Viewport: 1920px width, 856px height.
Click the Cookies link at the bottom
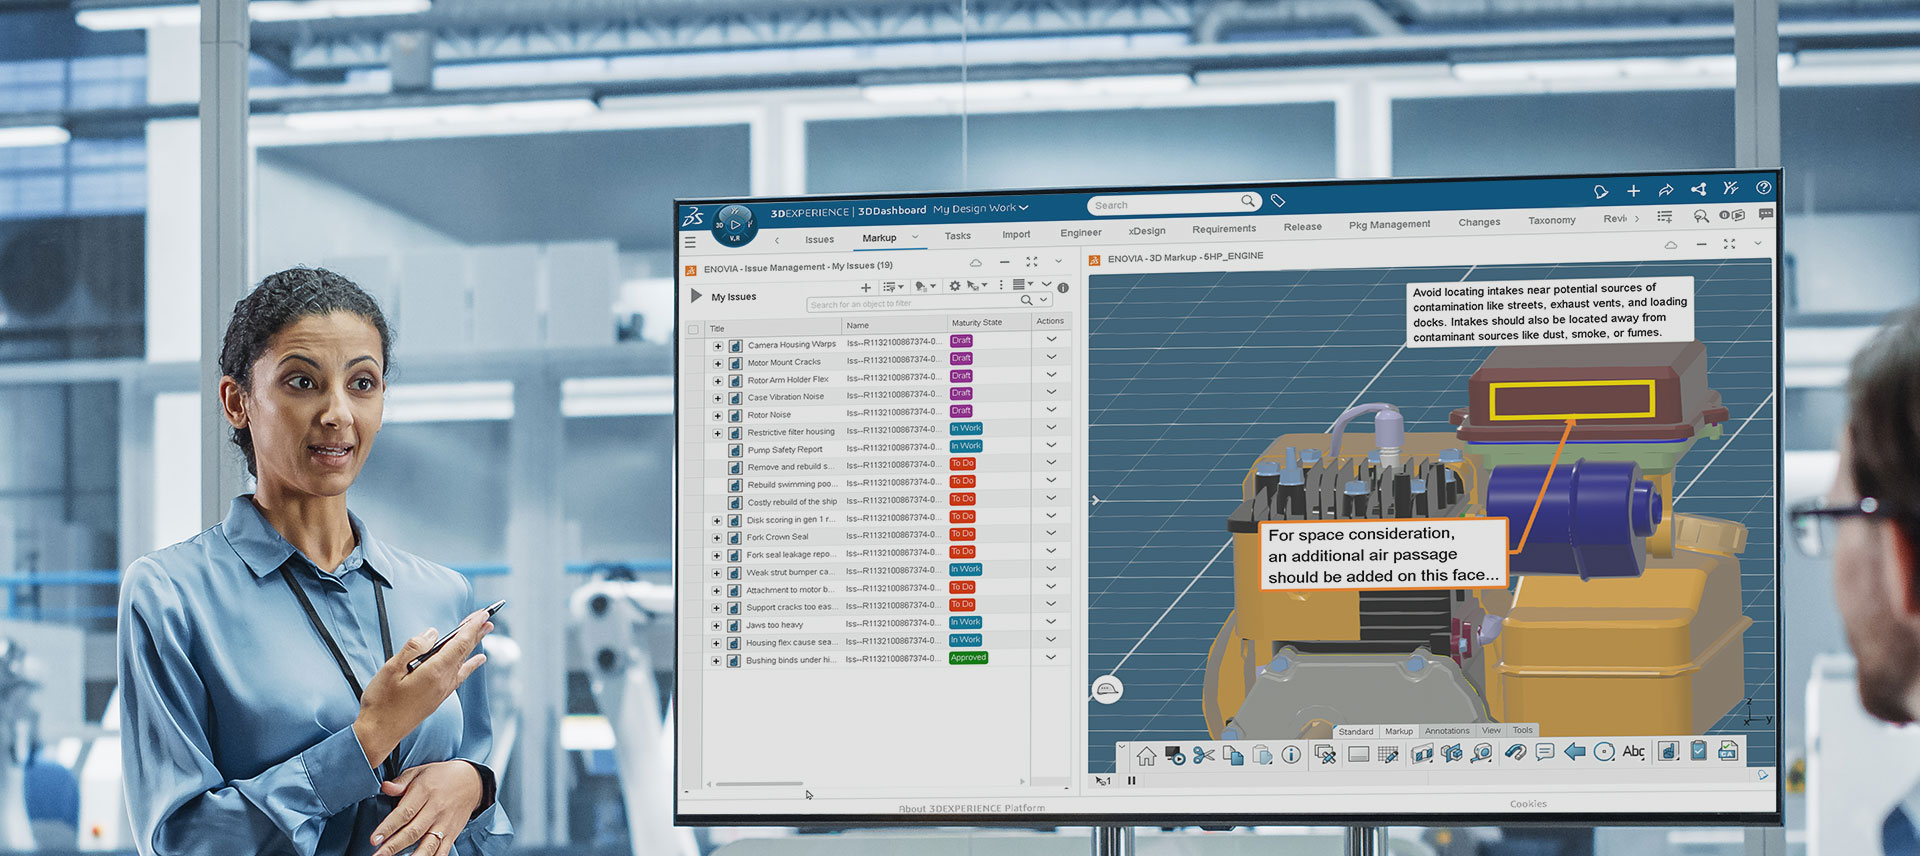(x=1528, y=804)
